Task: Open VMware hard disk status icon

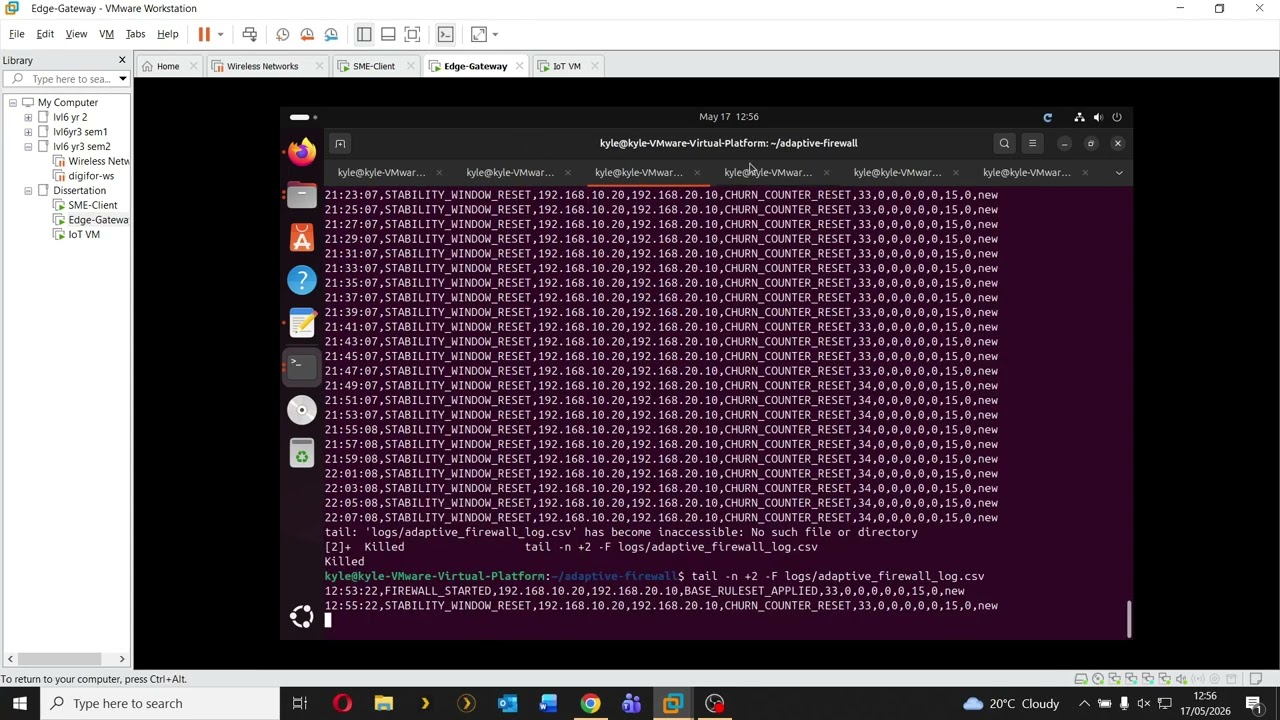Action: [x=1081, y=679]
